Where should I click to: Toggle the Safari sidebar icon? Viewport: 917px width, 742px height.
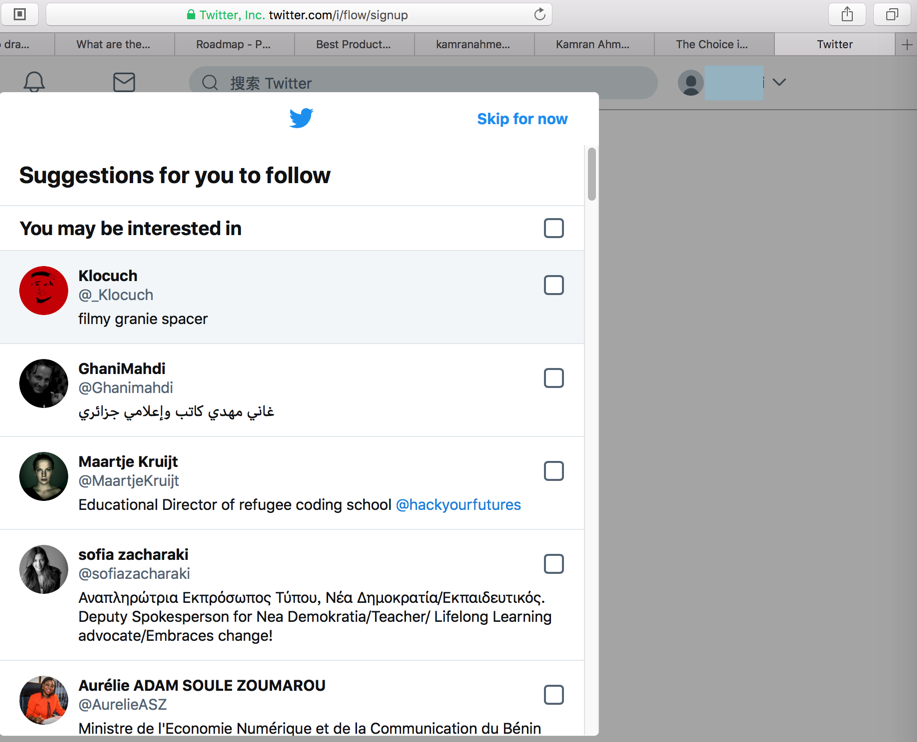click(x=20, y=14)
